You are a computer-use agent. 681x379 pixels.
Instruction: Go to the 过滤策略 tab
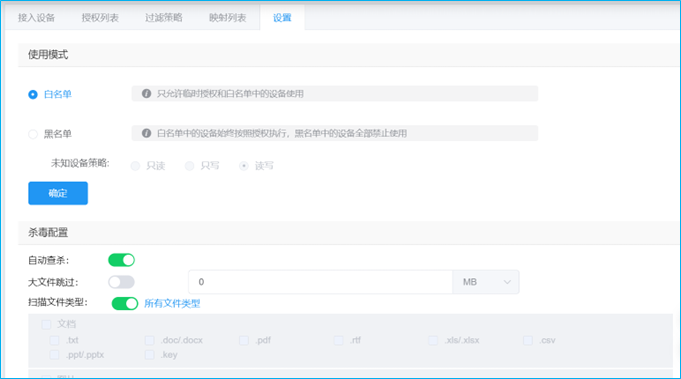[164, 18]
